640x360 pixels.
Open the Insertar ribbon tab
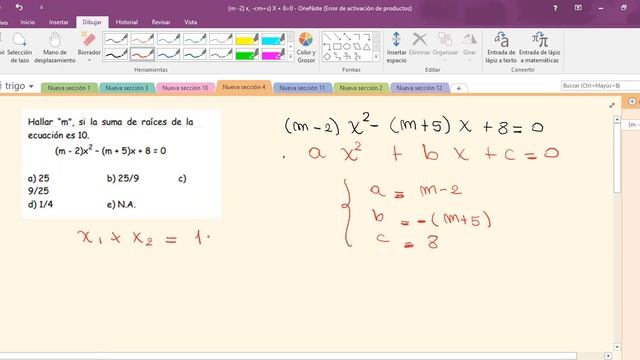point(59,22)
